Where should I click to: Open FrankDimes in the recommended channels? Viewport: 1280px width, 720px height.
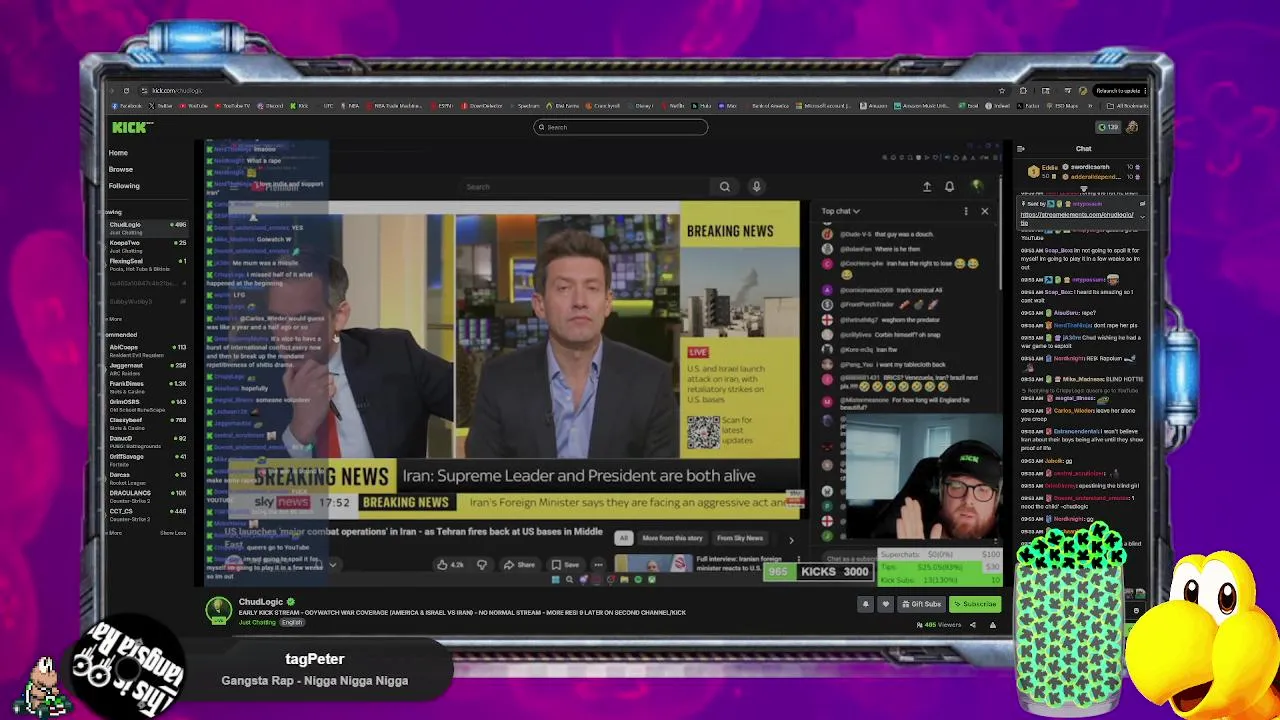click(147, 386)
